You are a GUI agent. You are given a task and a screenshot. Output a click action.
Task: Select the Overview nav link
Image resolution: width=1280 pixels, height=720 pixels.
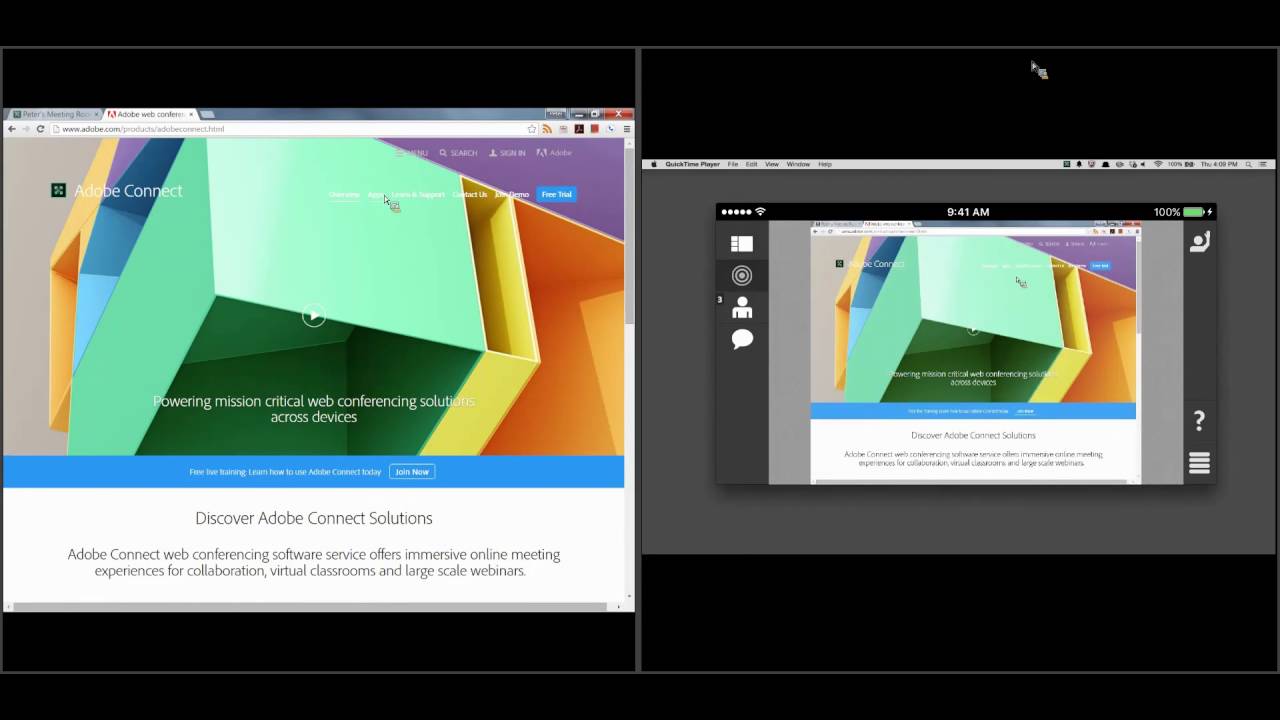pyautogui.click(x=344, y=194)
